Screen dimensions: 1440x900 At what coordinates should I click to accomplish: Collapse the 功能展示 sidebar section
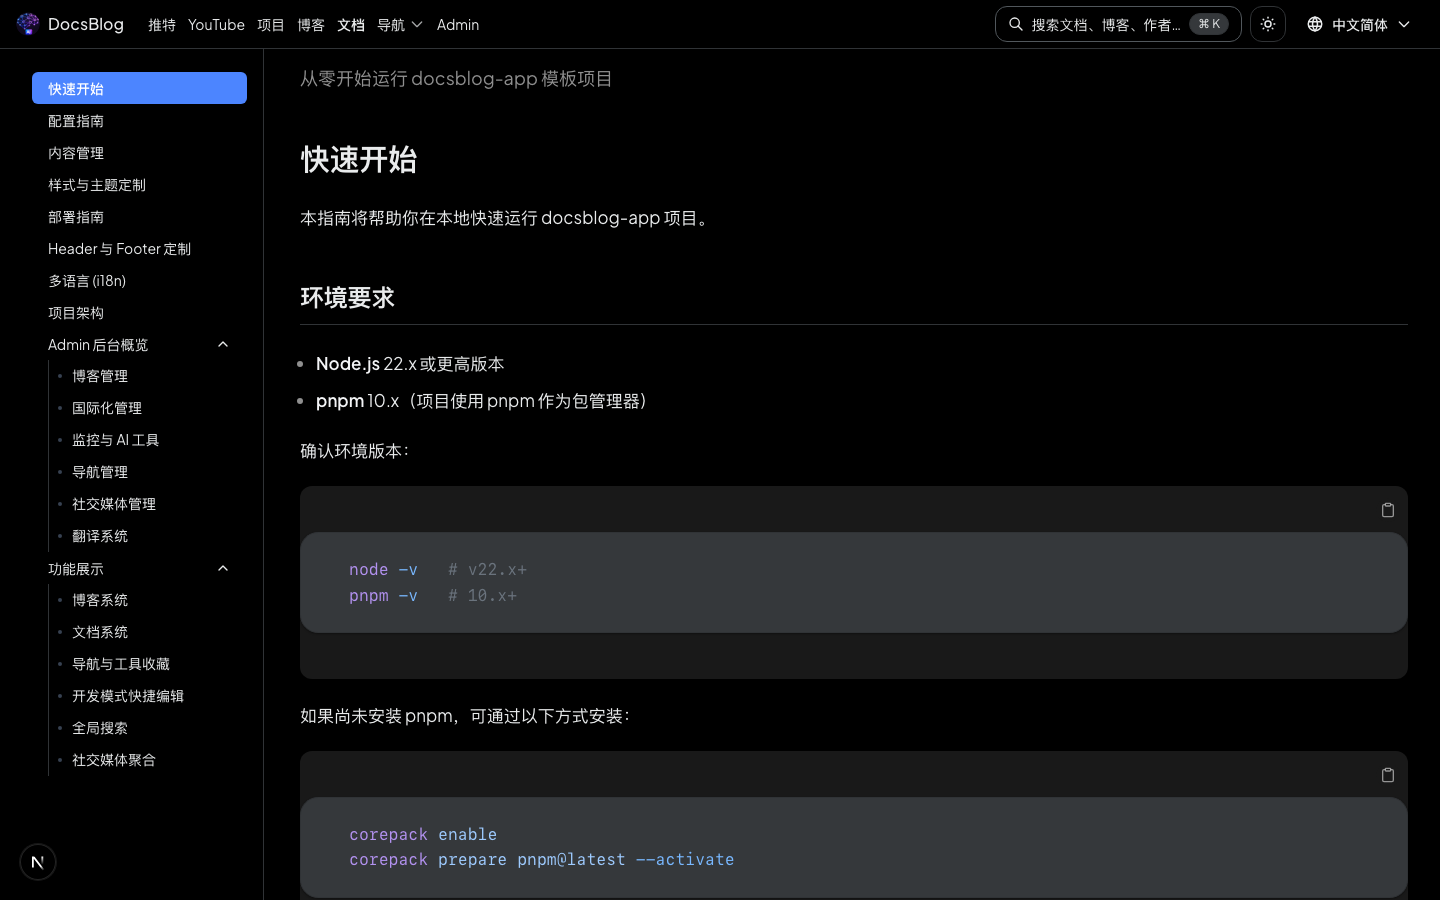click(x=223, y=569)
